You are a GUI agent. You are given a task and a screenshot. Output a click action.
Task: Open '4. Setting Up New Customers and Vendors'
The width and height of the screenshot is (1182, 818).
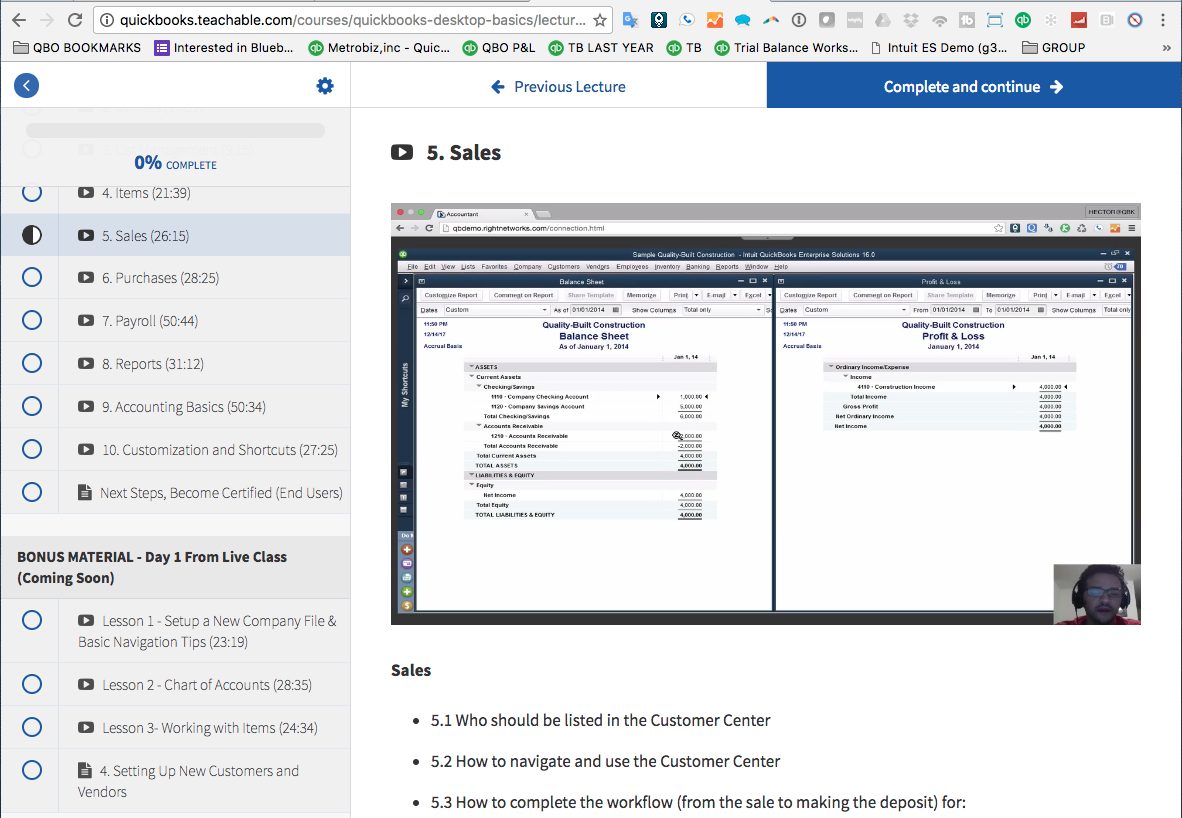pyautogui.click(x=189, y=781)
